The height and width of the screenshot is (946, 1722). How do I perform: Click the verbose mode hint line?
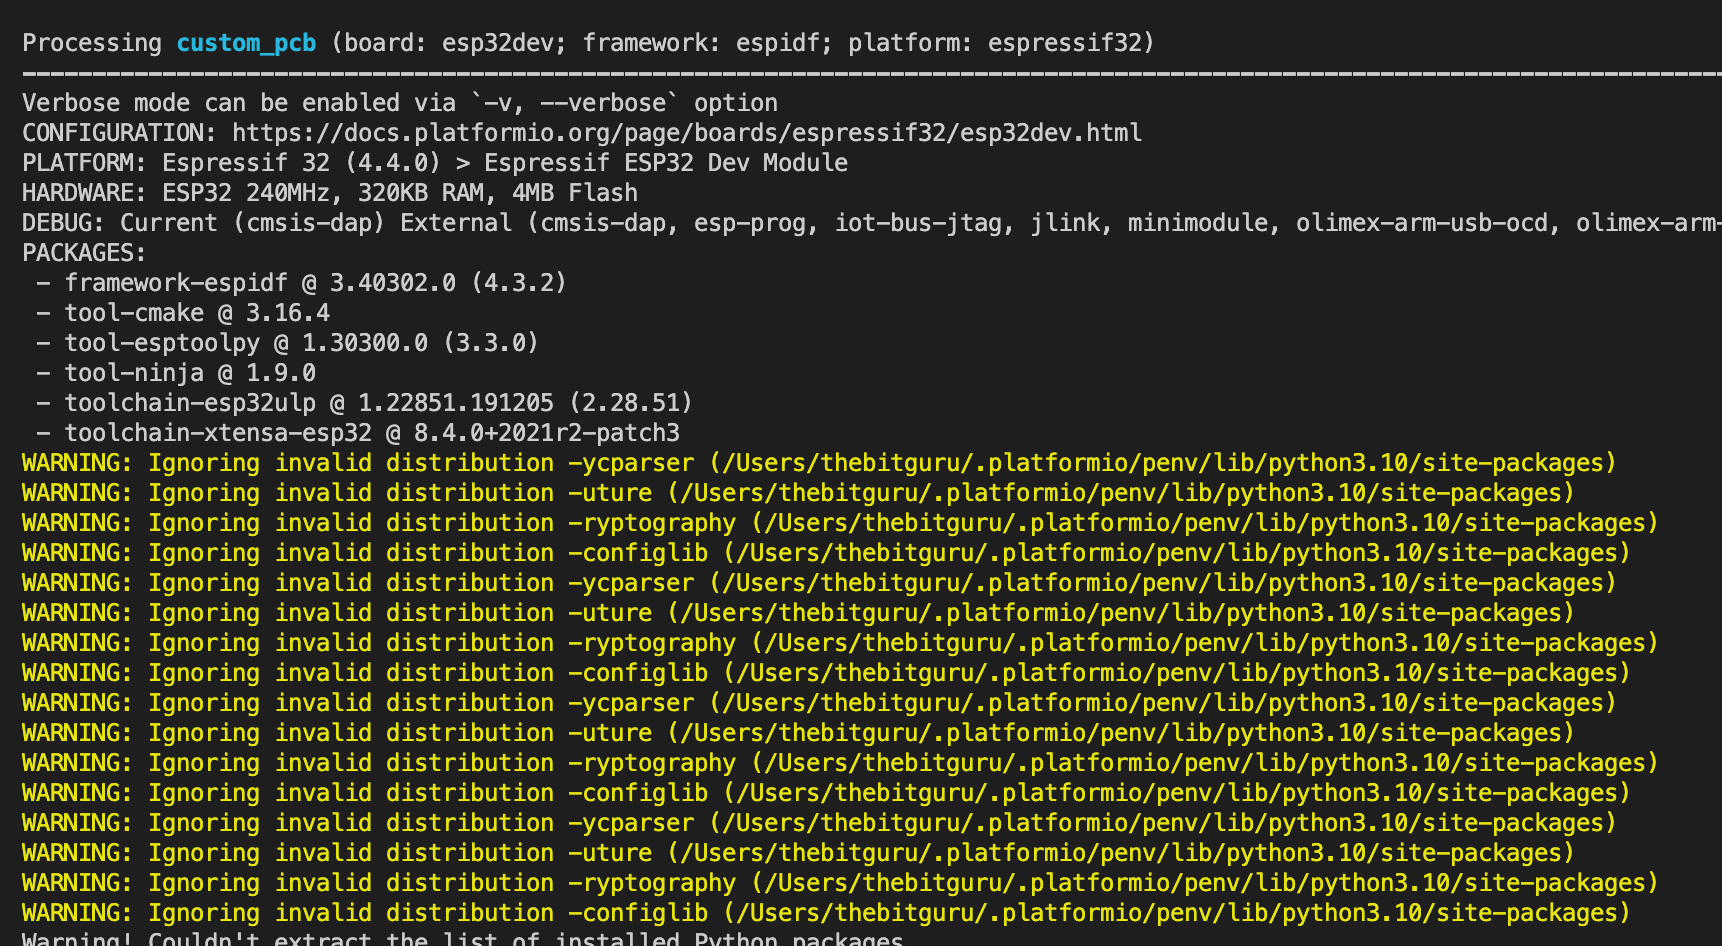(x=399, y=103)
